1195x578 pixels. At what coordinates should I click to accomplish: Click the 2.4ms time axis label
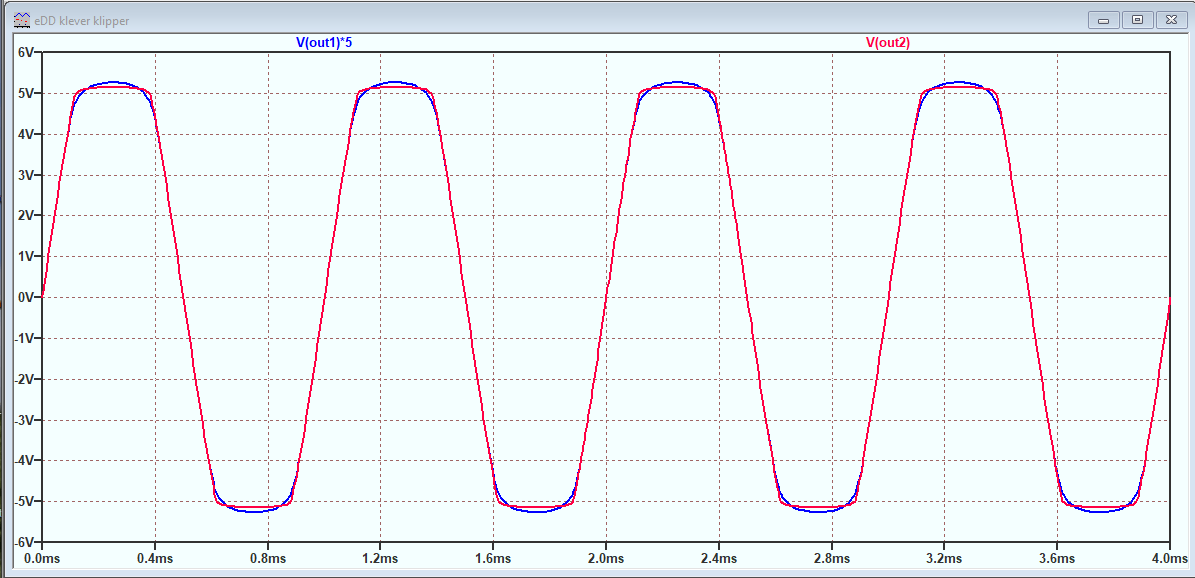pyautogui.click(x=719, y=559)
